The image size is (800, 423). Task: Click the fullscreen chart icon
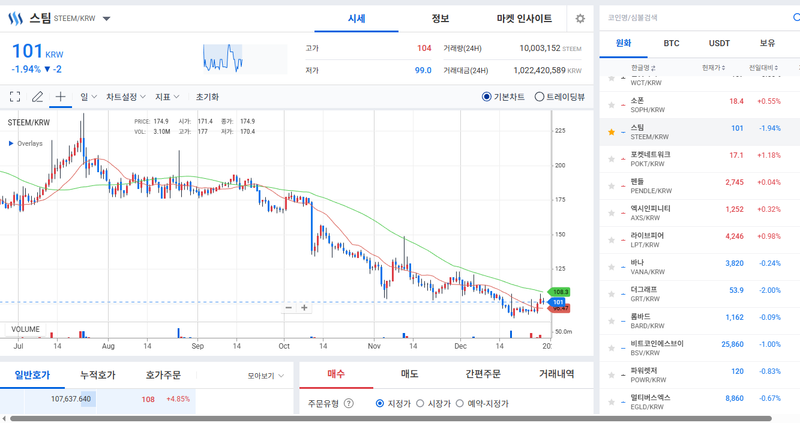click(15, 97)
